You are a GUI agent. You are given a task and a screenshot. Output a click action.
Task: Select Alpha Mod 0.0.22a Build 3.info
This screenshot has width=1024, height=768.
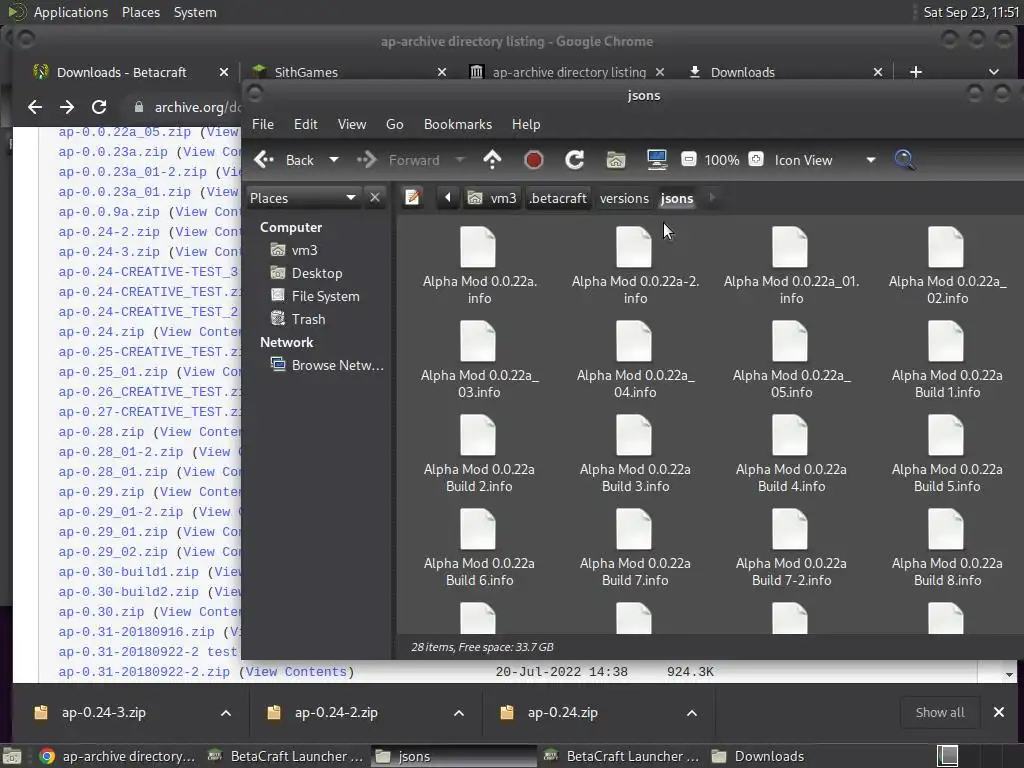635,454
